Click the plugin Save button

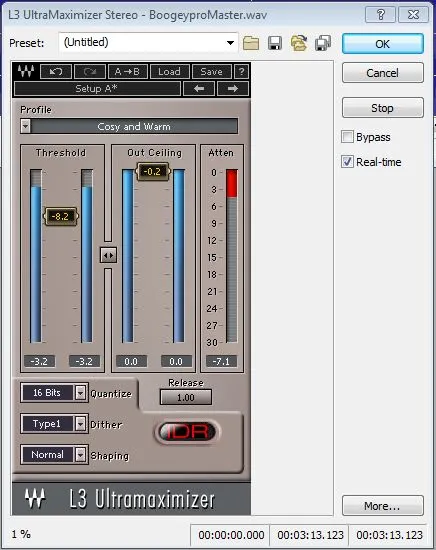coord(212,72)
